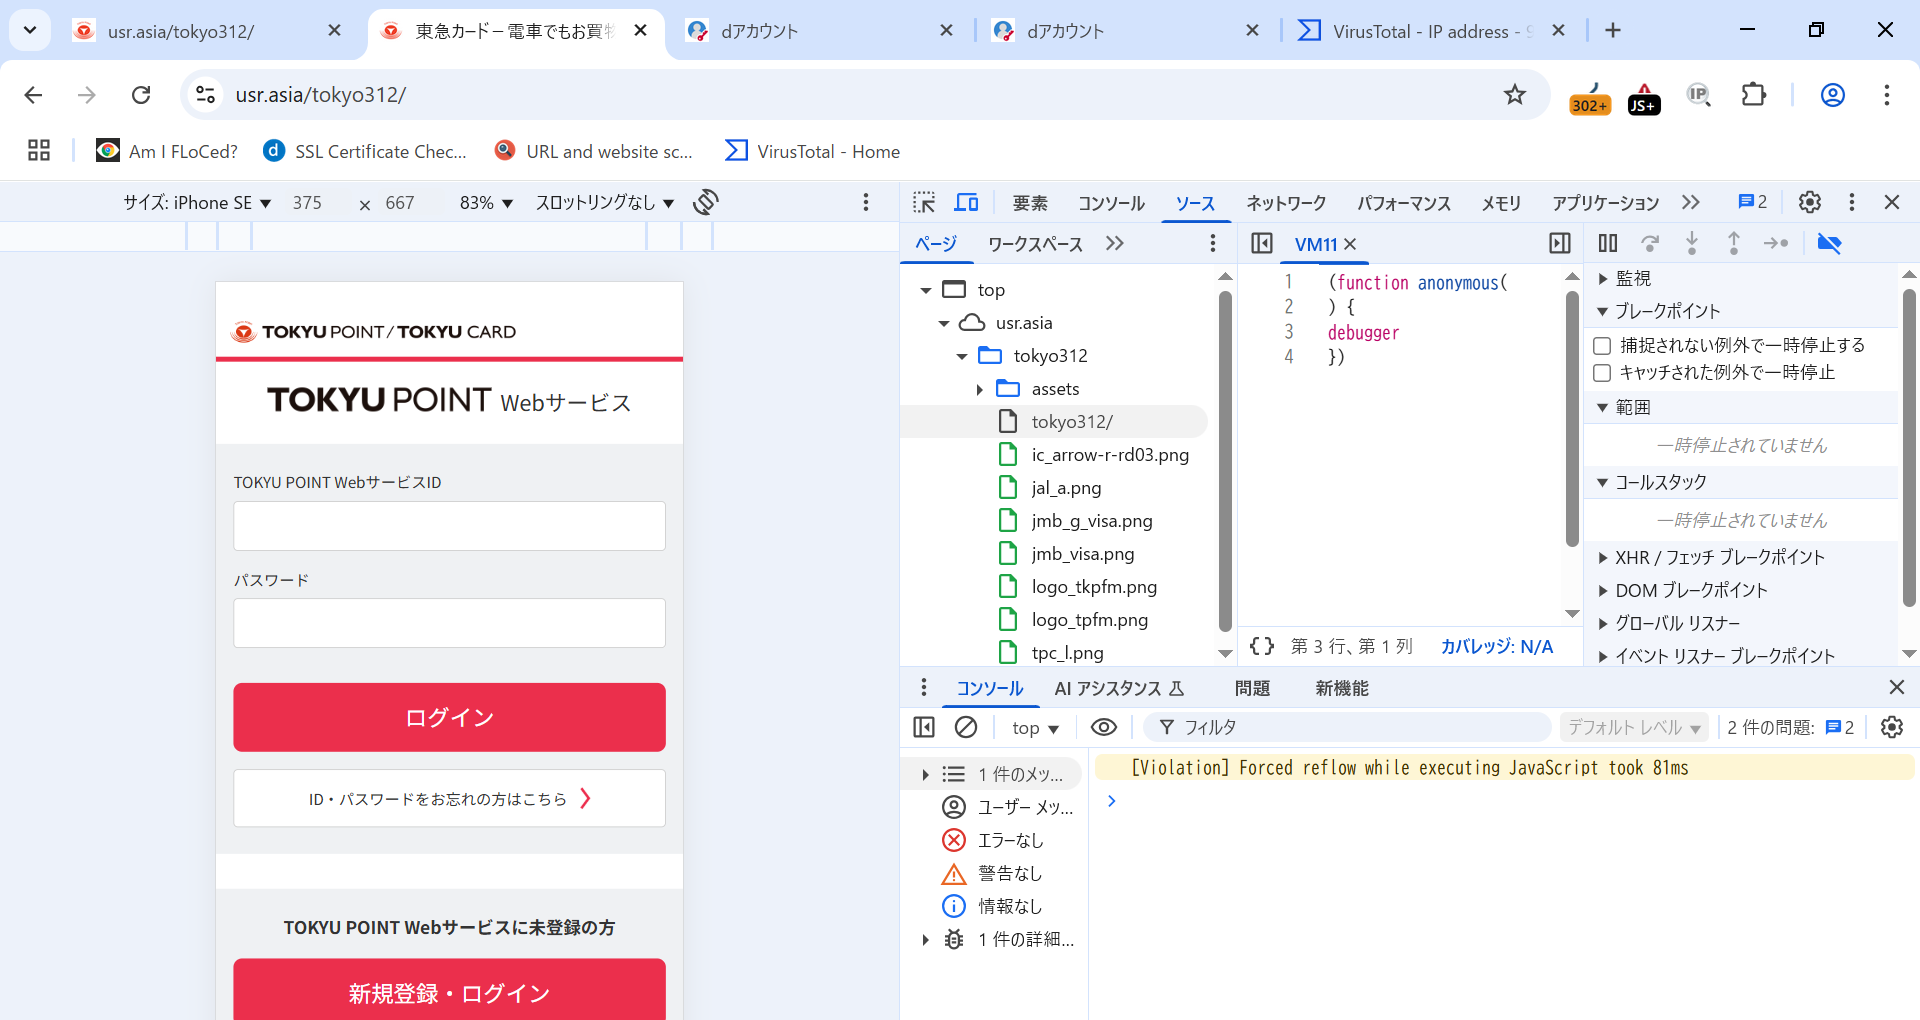Screen dimensions: 1920x1020
Task: Close the console drawer
Action: coord(1897,687)
